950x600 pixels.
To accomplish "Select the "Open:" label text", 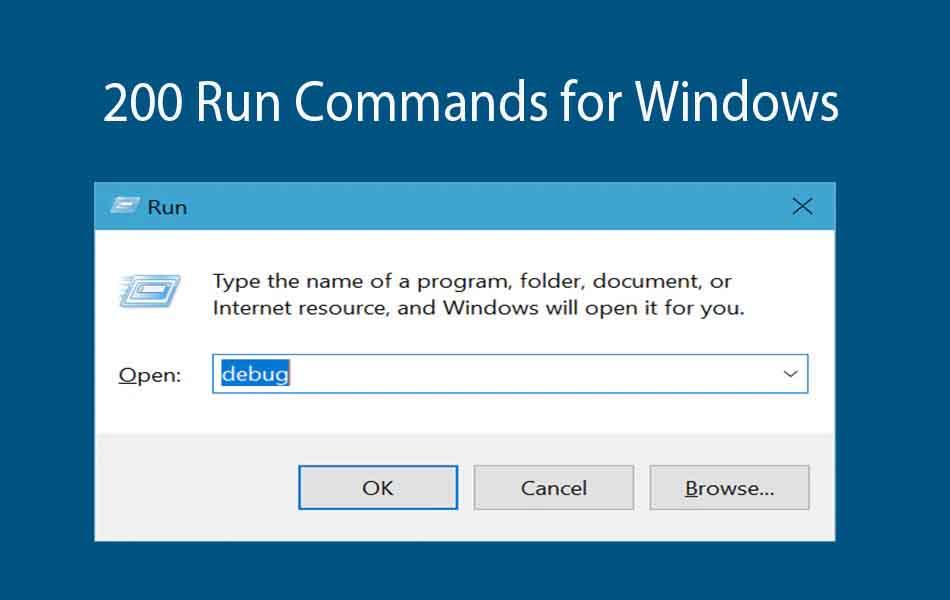I will point(150,375).
